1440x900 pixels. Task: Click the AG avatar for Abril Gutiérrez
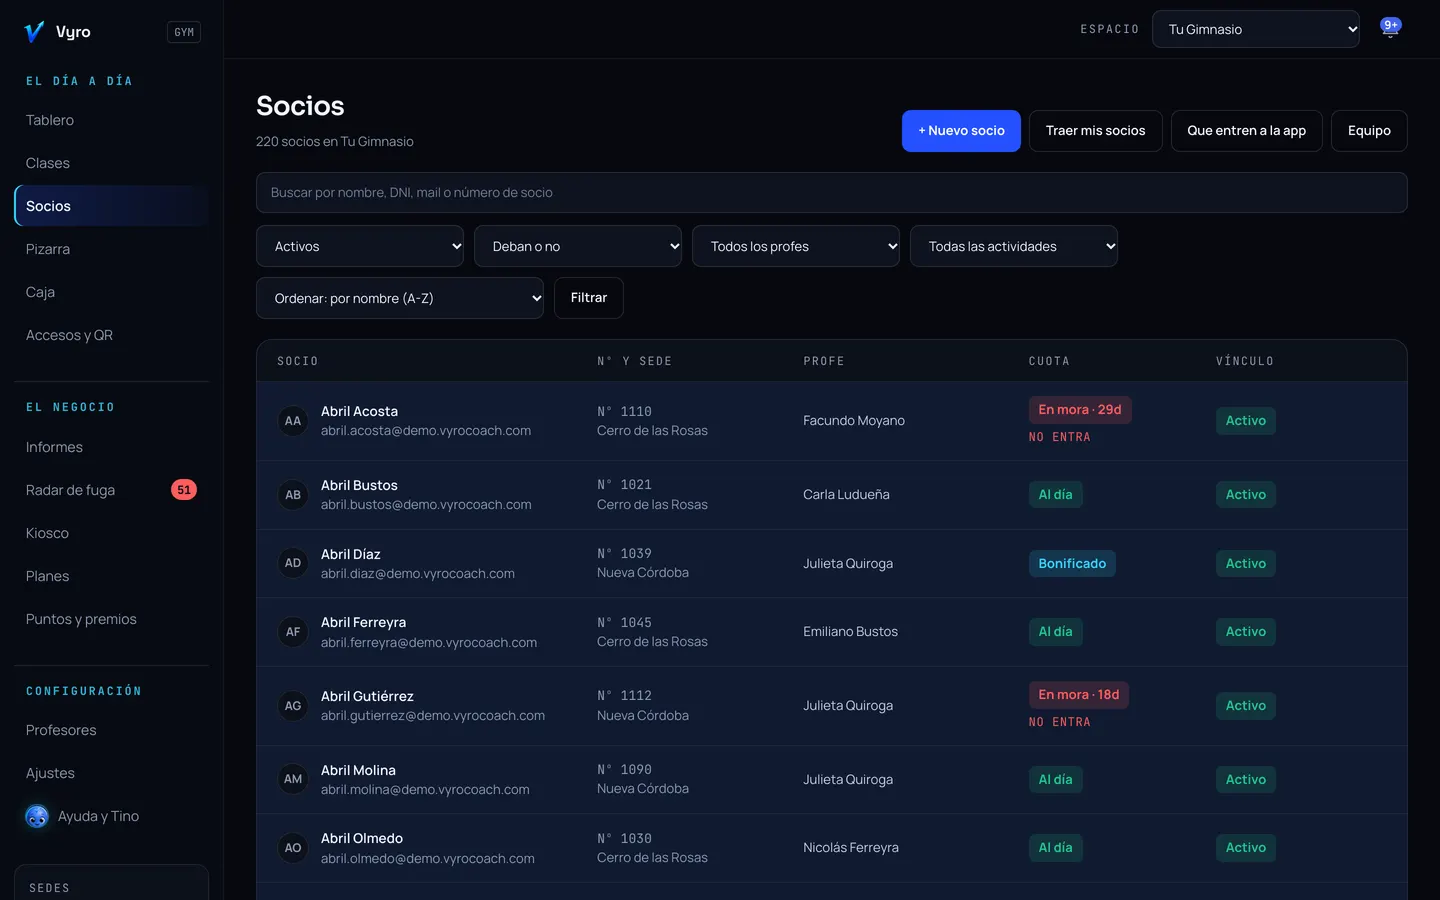293,706
